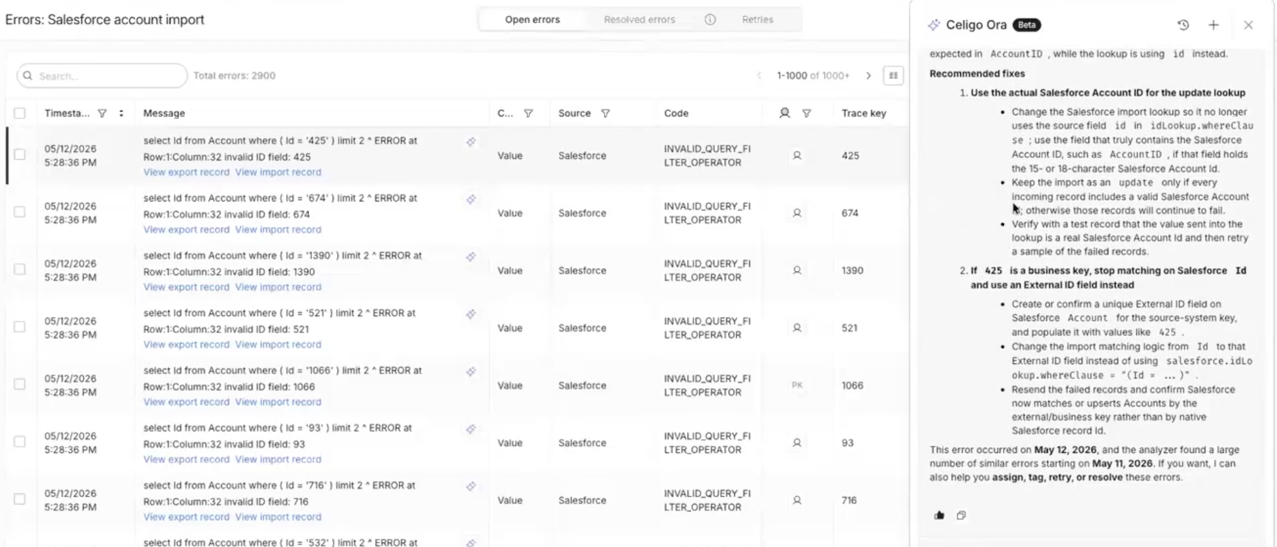Image resolution: width=1277 pixels, height=547 pixels.
Task: Open the Source column filter
Action: (x=605, y=114)
